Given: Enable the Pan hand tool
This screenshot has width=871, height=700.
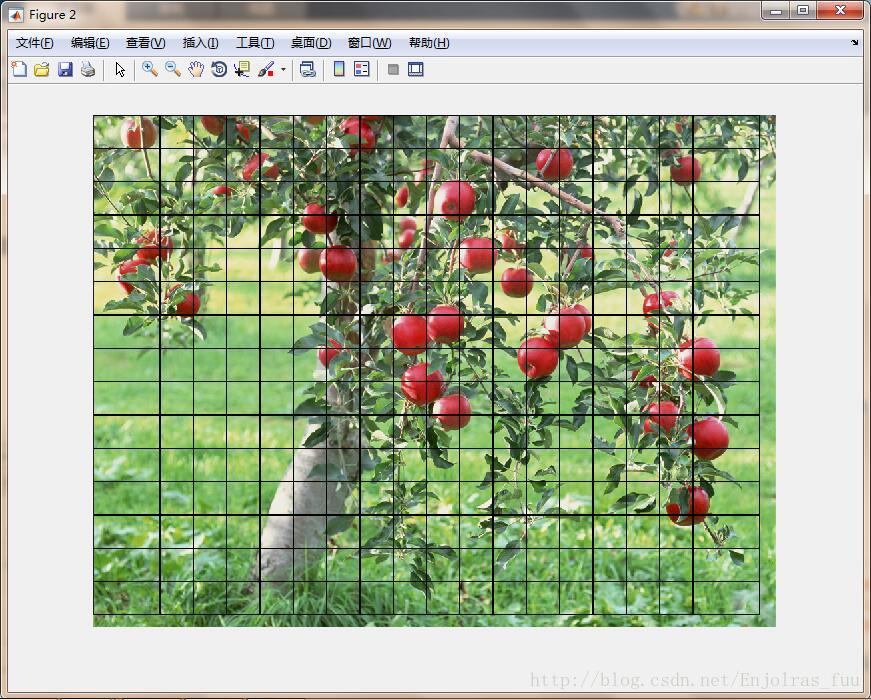Looking at the screenshot, I should [193, 69].
